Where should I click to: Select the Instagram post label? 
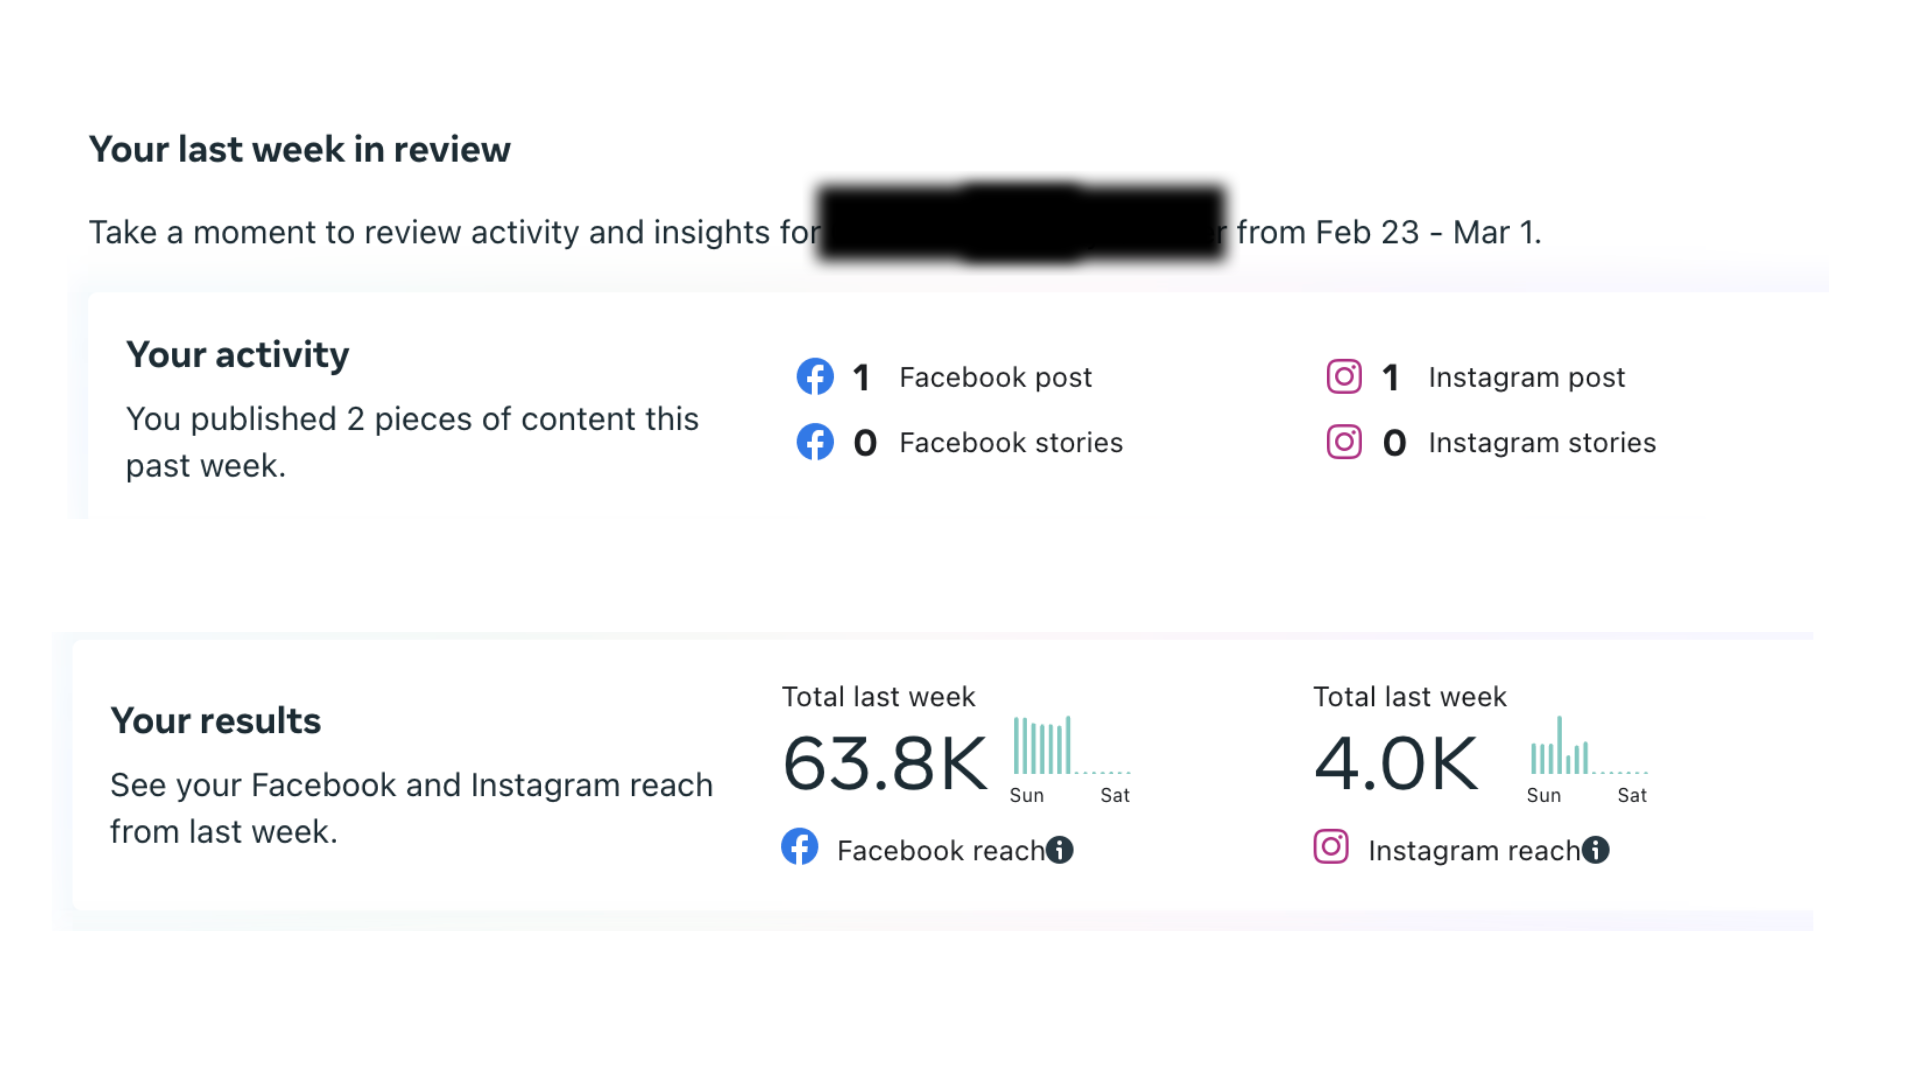[1527, 378]
